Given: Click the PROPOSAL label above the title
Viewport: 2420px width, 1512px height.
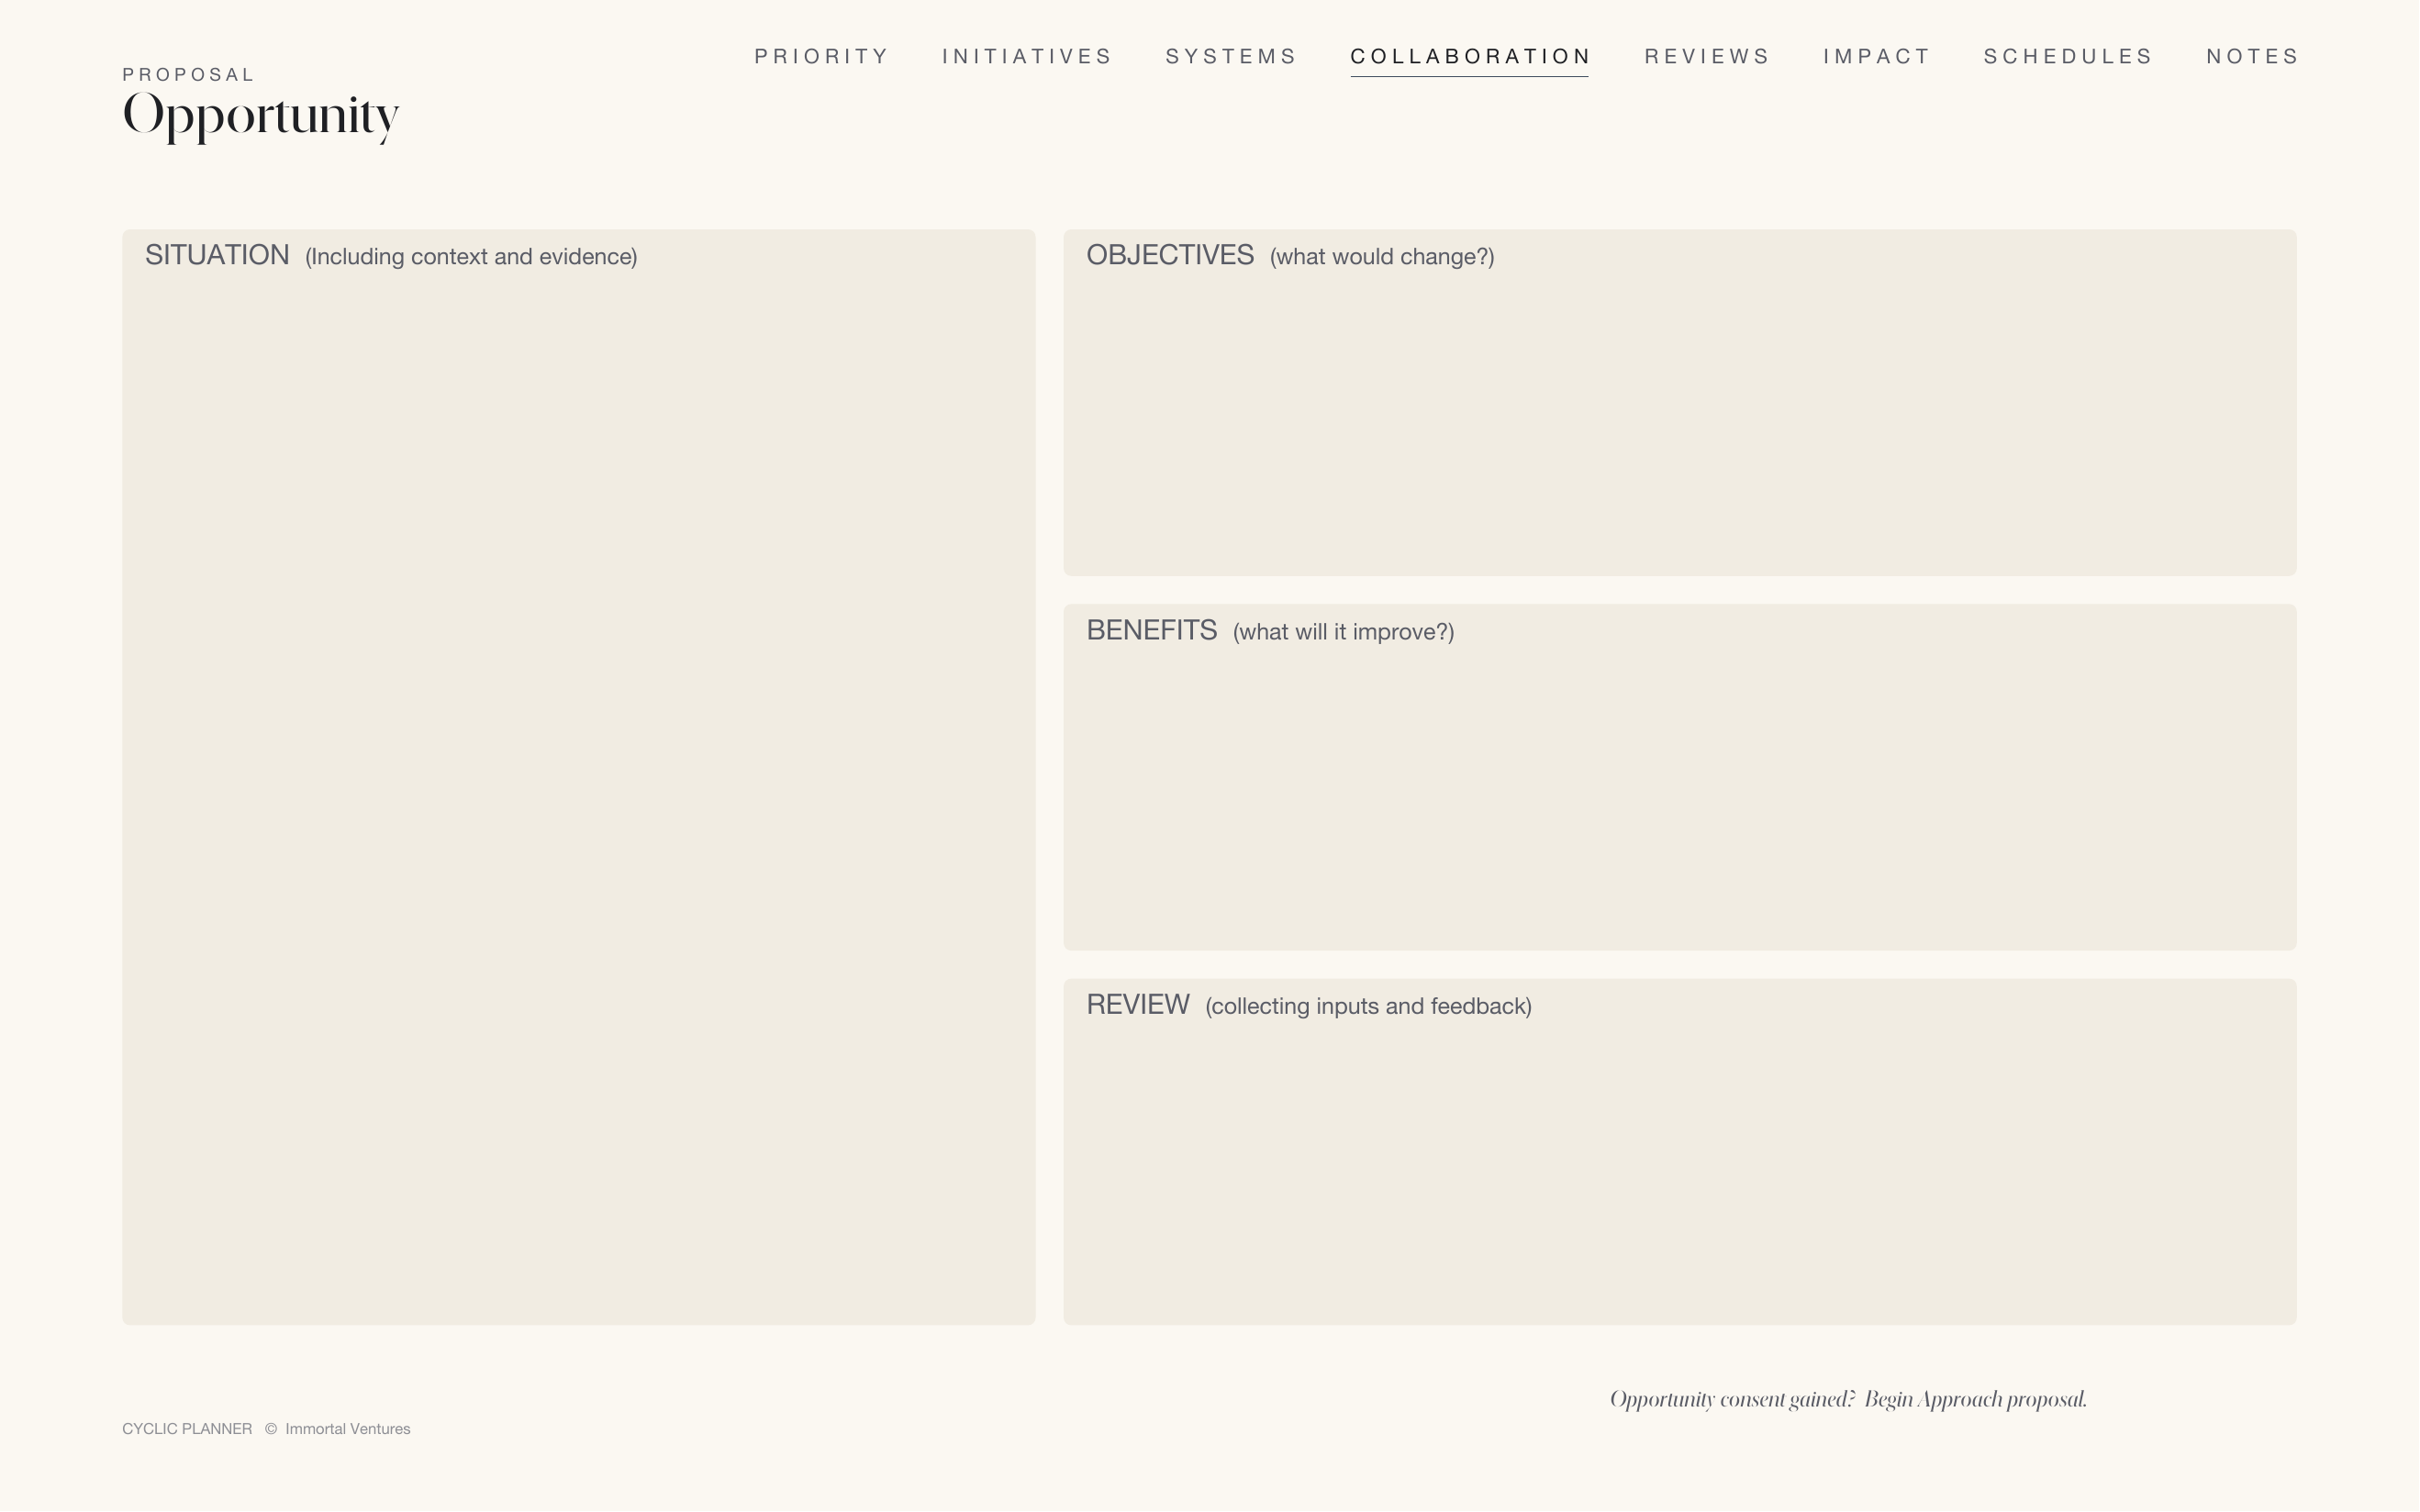Looking at the screenshot, I should pos(188,75).
